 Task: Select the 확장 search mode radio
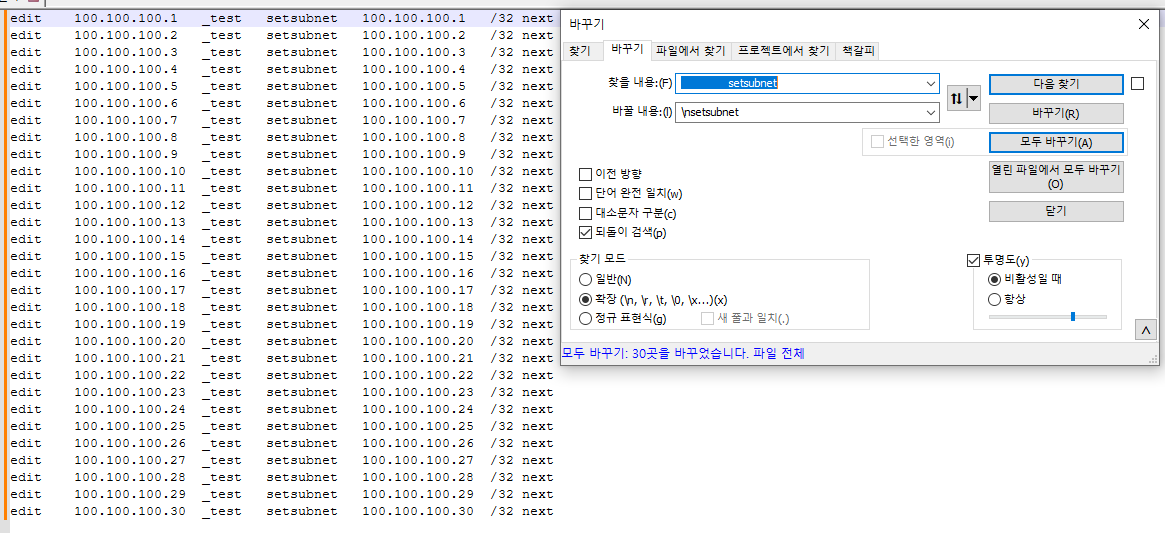pos(585,299)
